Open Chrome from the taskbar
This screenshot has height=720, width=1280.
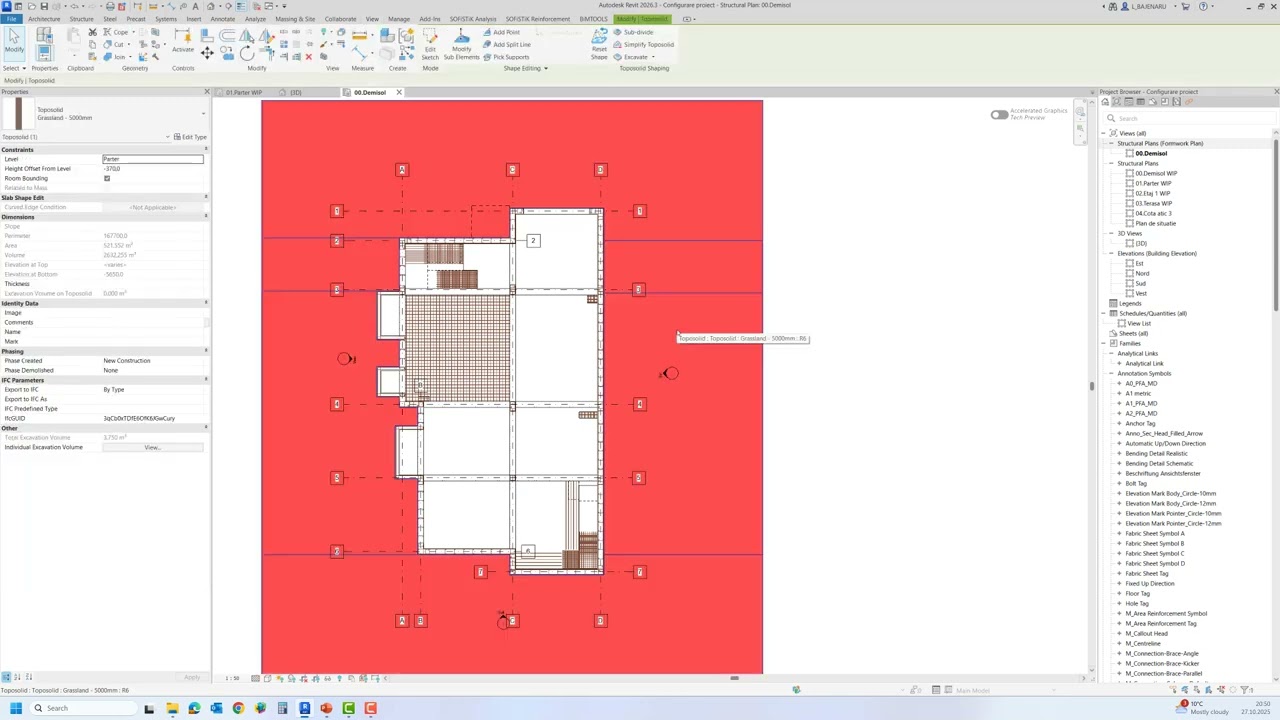coord(238,708)
